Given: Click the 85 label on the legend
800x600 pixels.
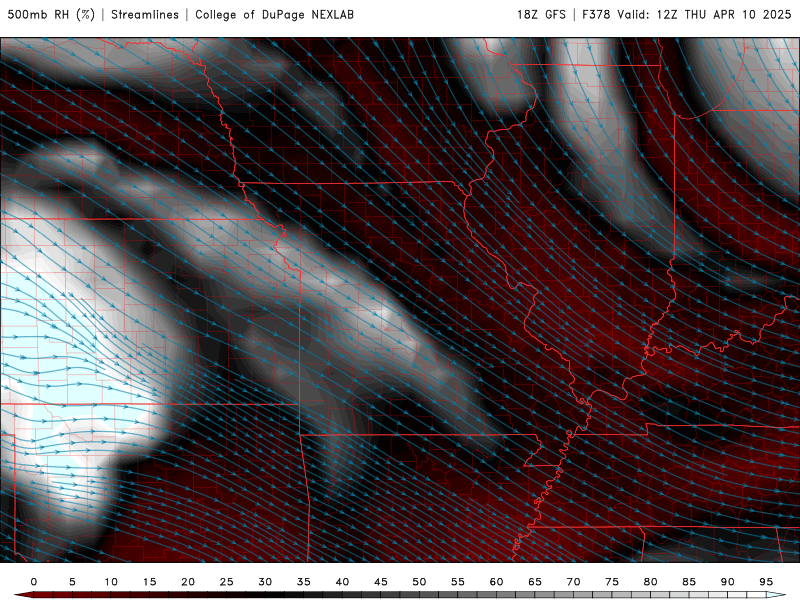Looking at the screenshot, I should [x=689, y=582].
